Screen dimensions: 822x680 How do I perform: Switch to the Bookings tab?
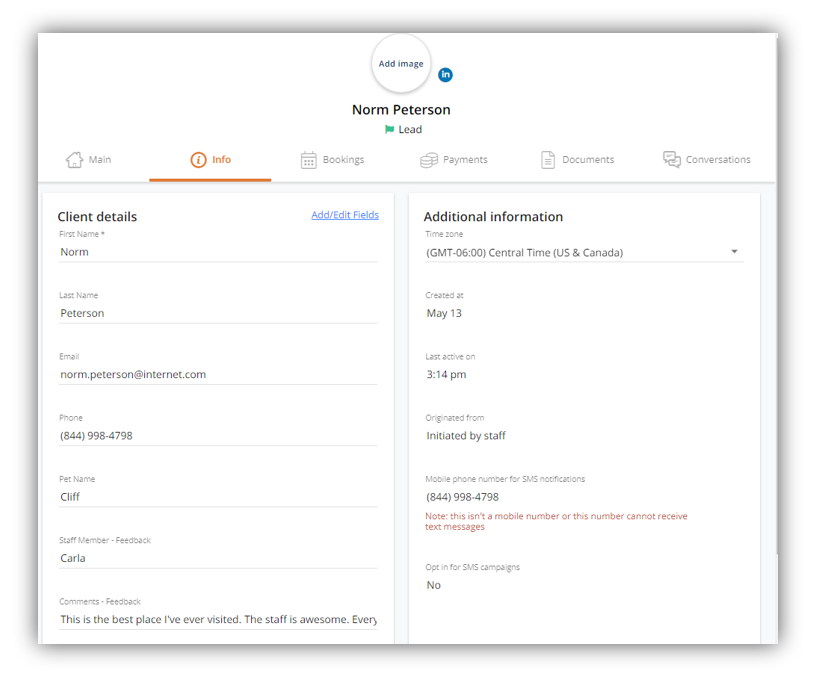pos(332,160)
